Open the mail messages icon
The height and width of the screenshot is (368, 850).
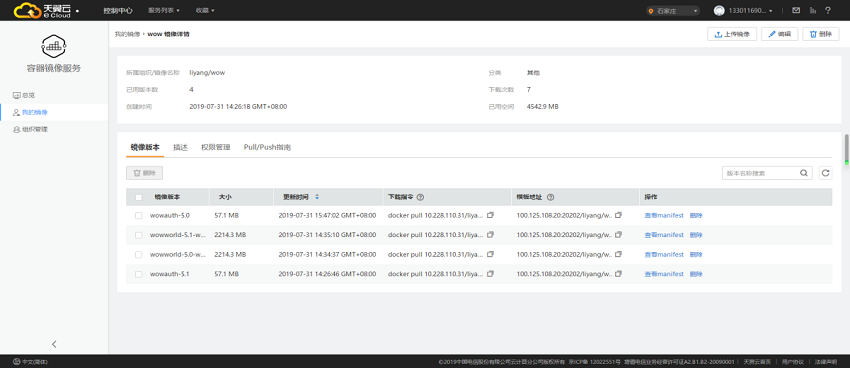coord(796,10)
